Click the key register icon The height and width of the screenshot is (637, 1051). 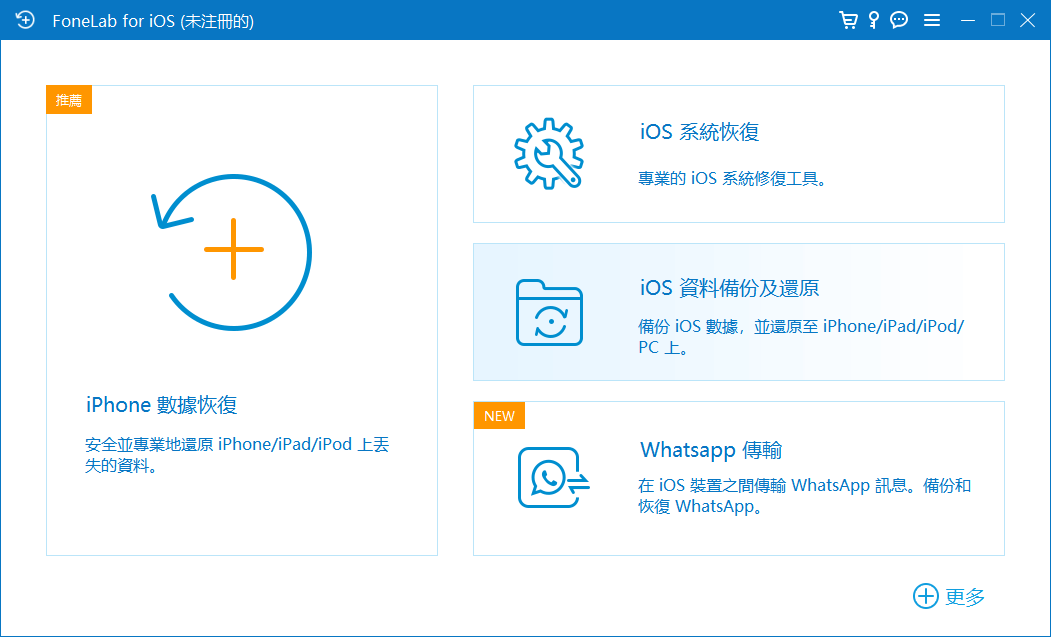click(x=873, y=20)
